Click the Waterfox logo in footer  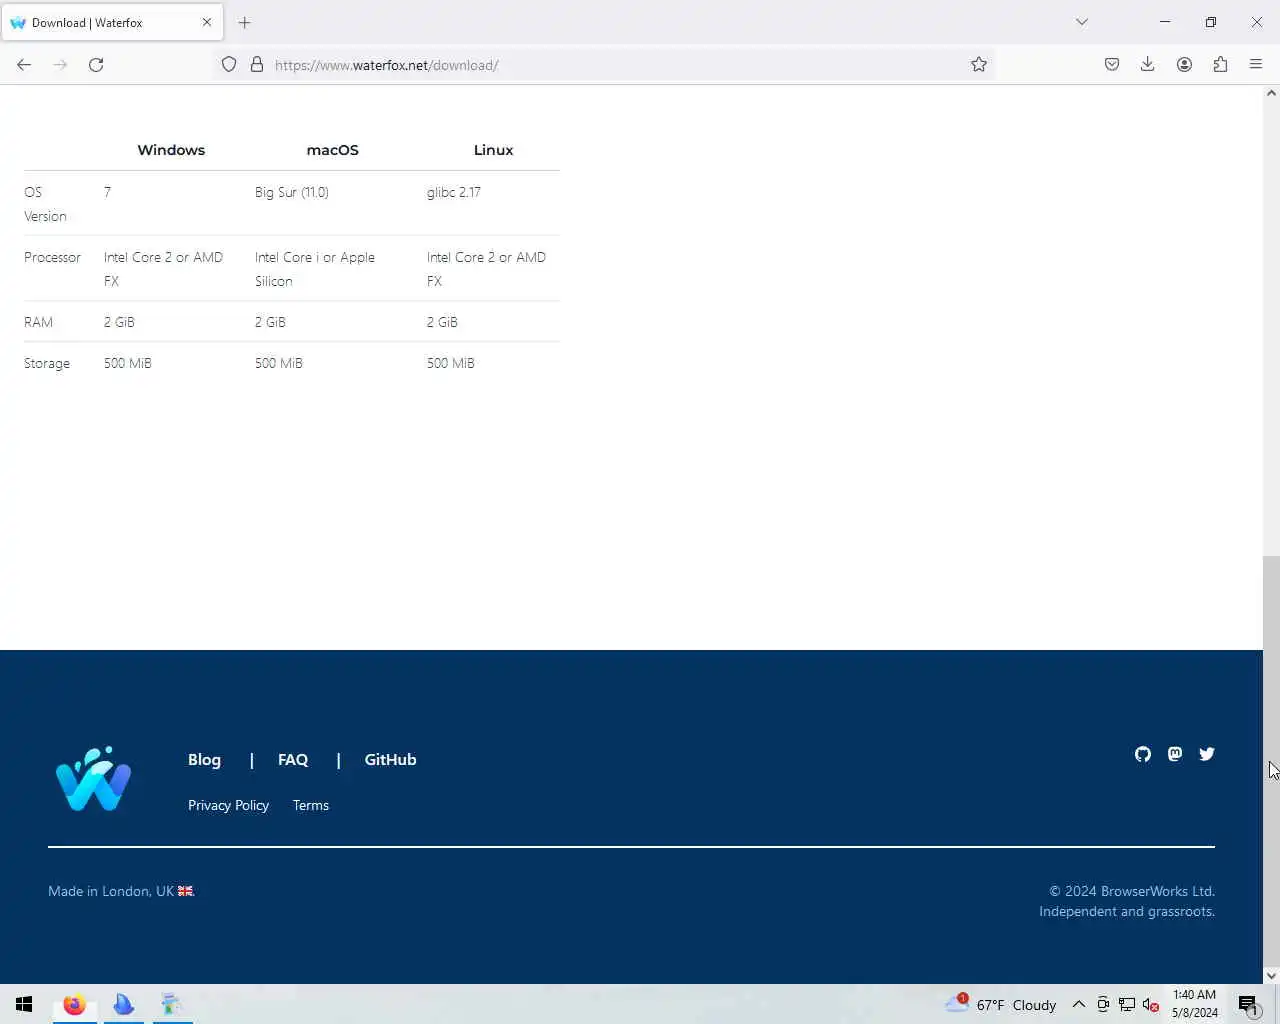[x=94, y=779]
